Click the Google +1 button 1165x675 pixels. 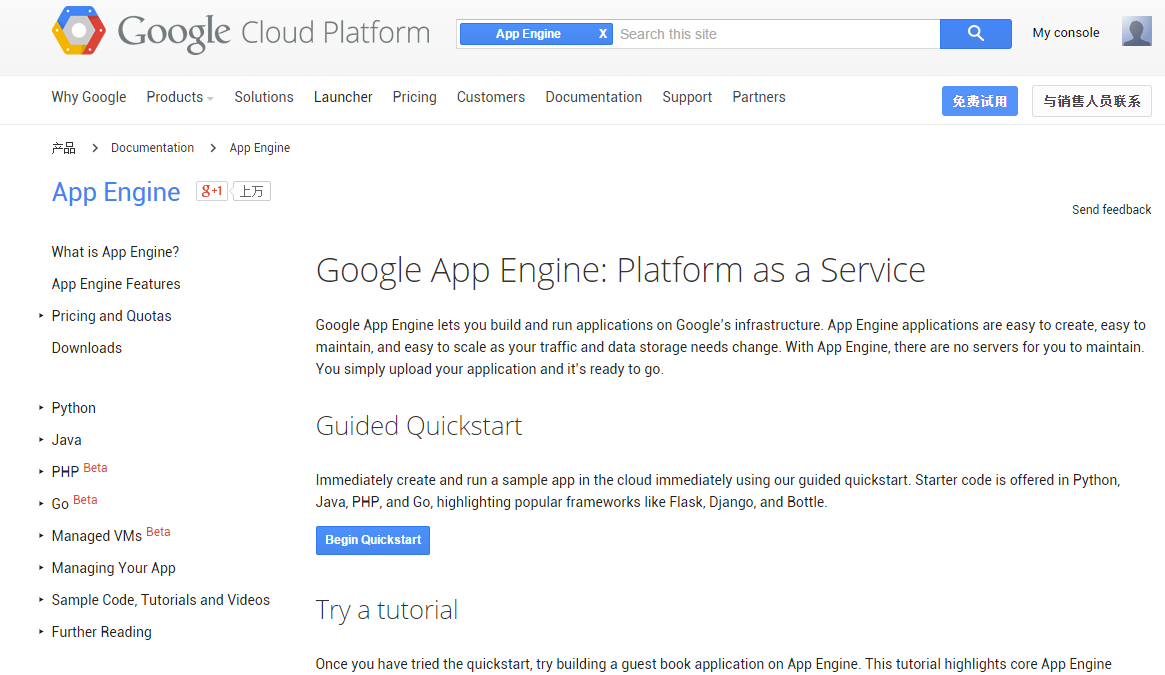212,191
